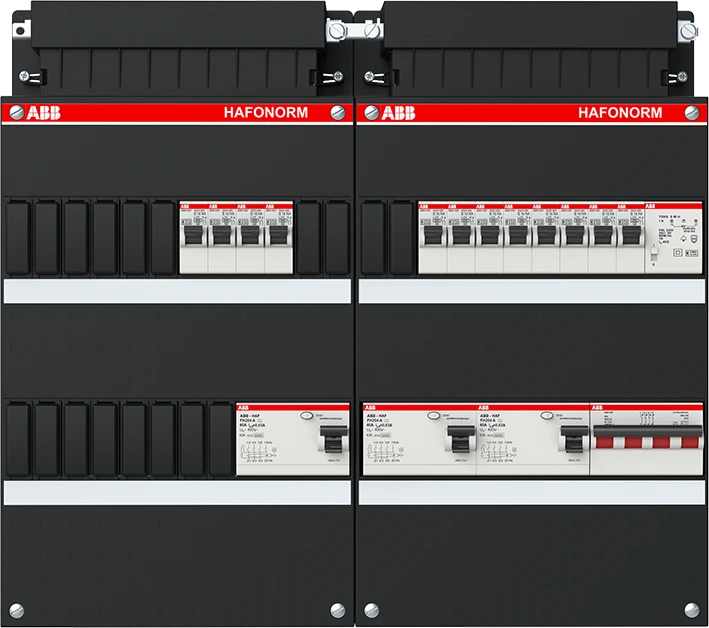Click the right HAFONORM label text
Screen dimensions: 709x628
tap(620, 113)
